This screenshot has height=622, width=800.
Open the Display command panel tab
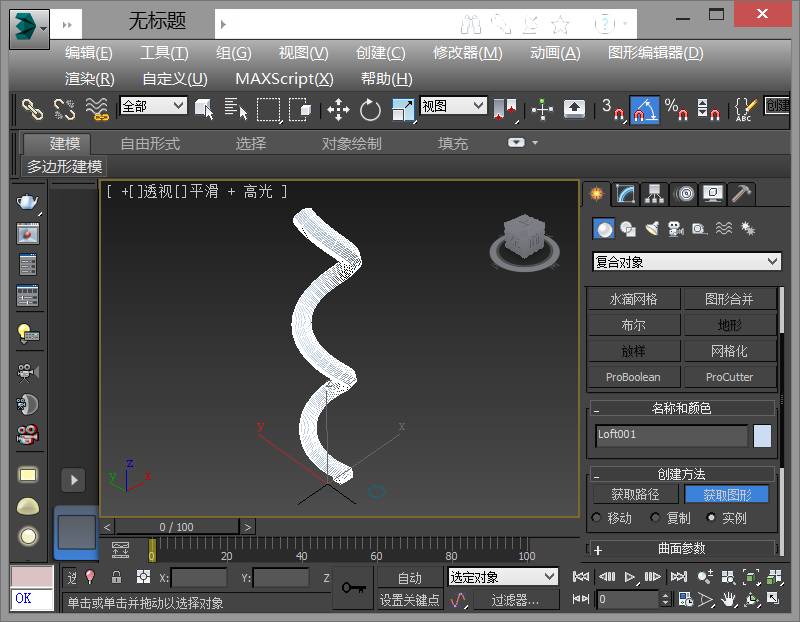pos(713,194)
